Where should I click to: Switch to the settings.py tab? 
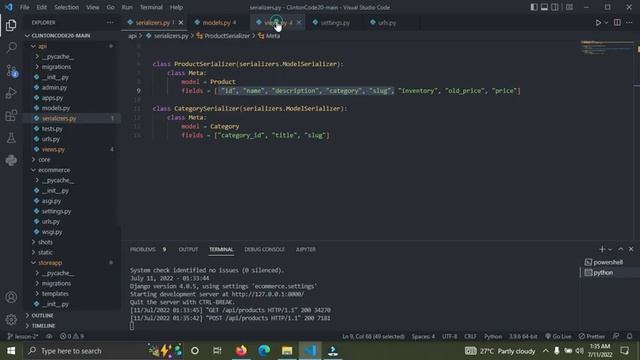pos(335,23)
